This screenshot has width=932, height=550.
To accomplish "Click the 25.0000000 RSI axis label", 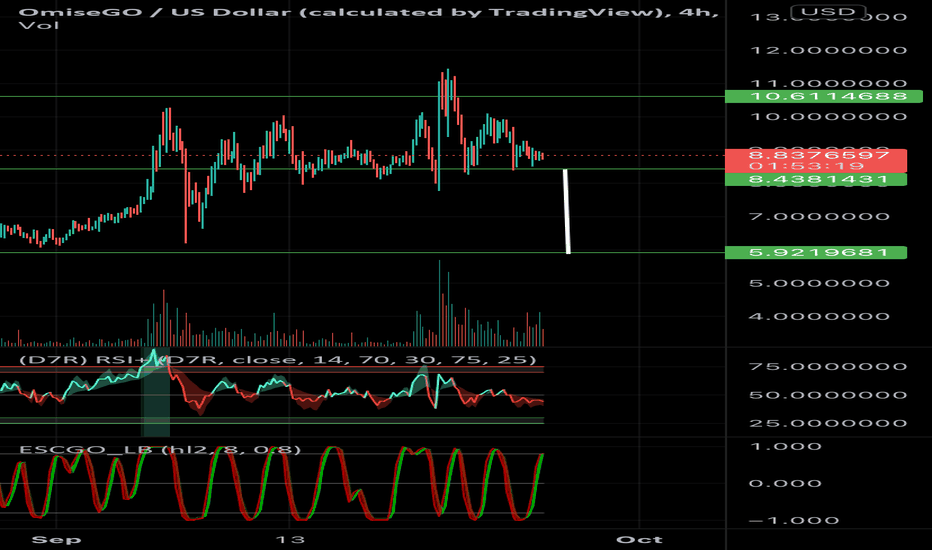I will pyautogui.click(x=829, y=423).
